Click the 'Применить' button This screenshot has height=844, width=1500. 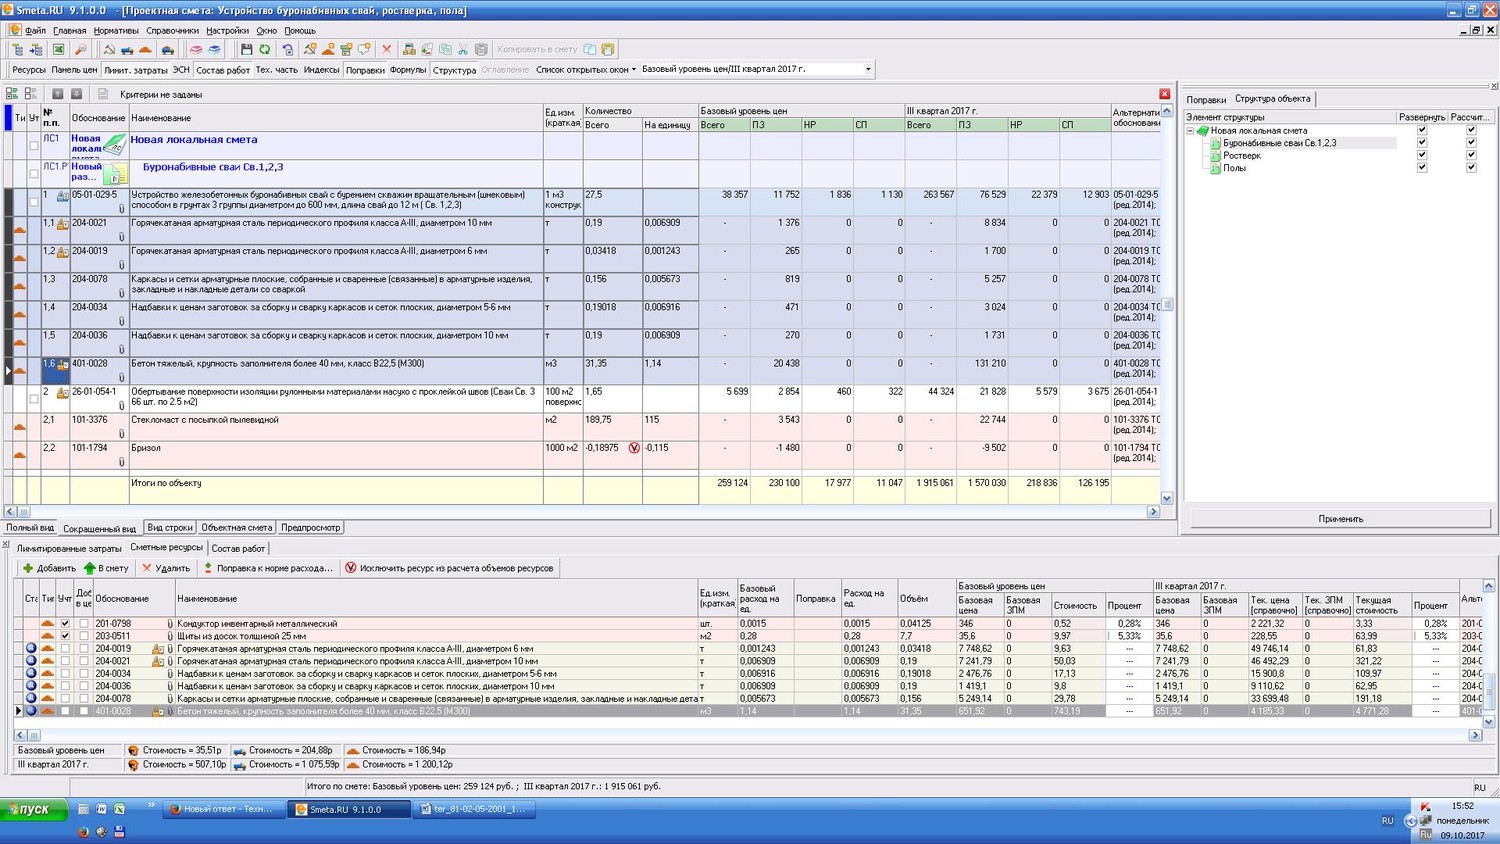[x=1340, y=519]
